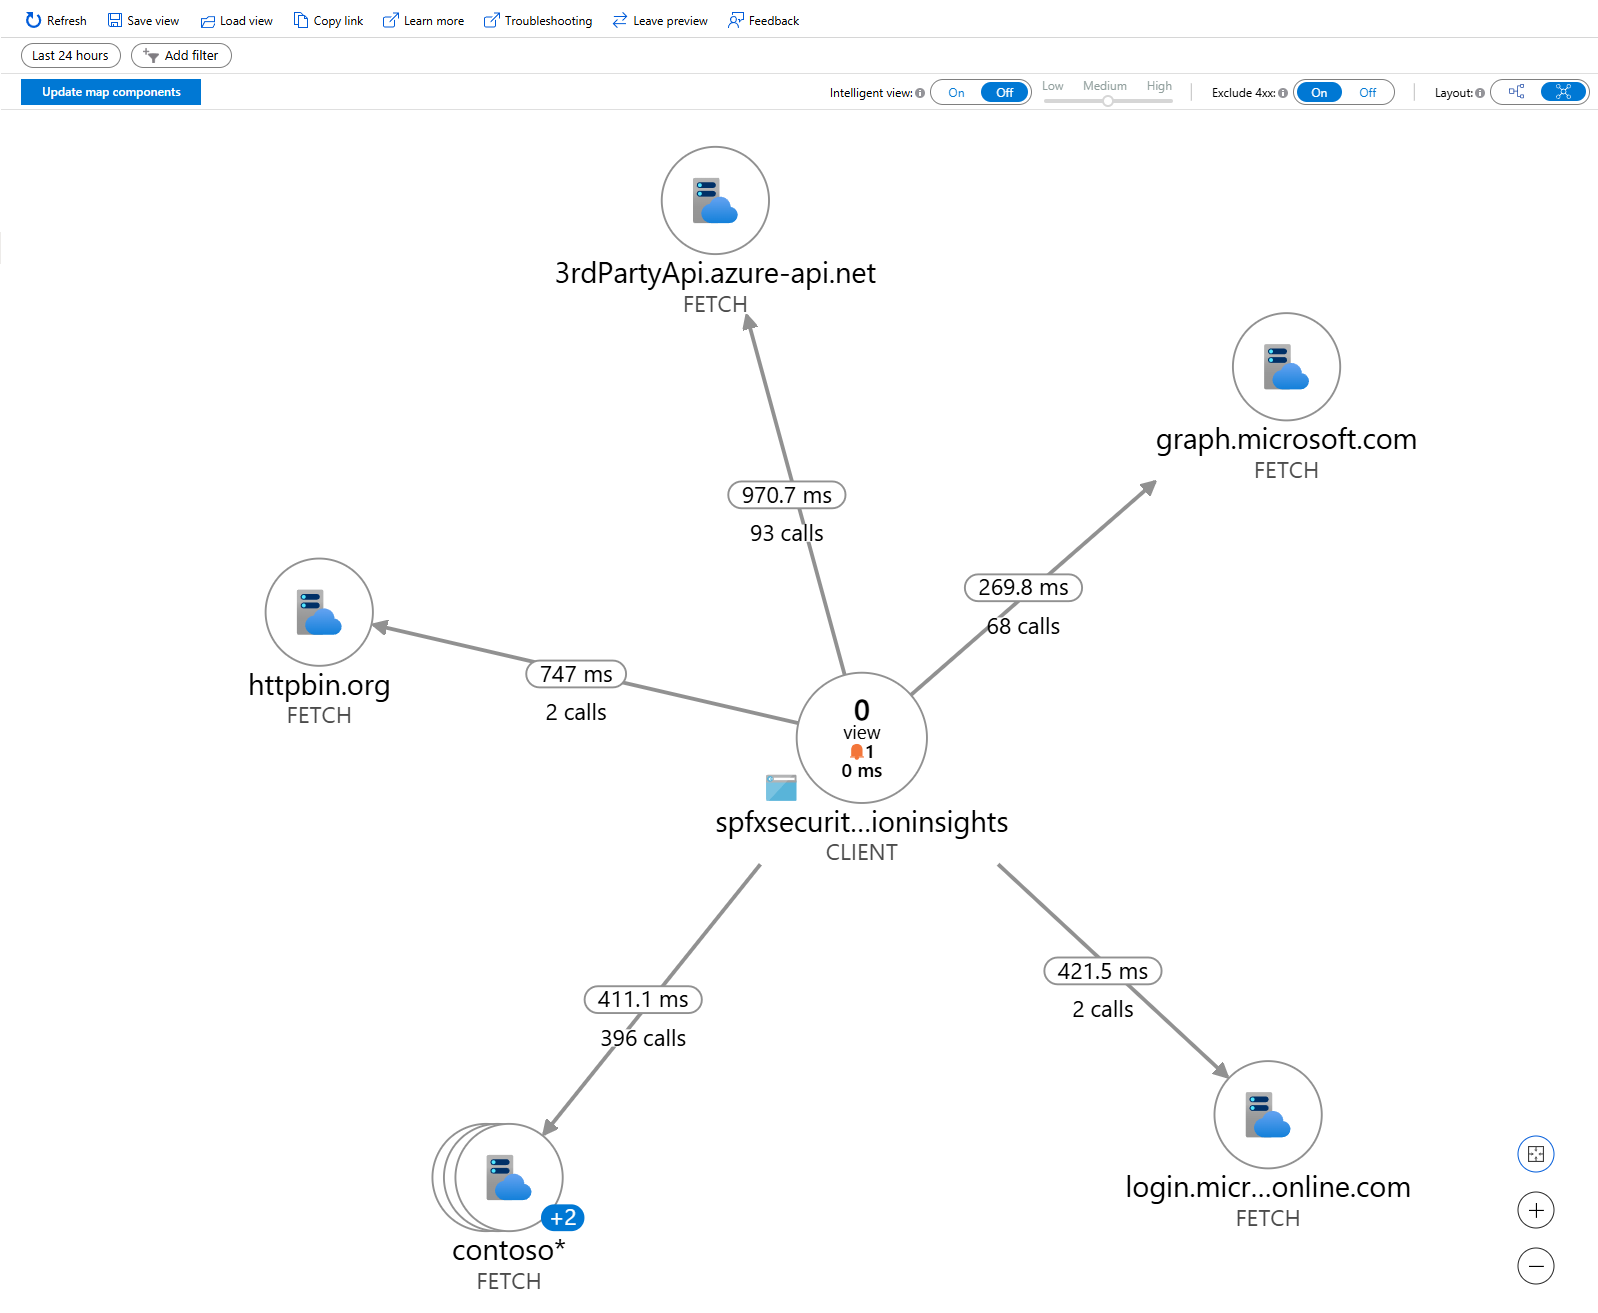Switch to force-directed layout icon
The image size is (1598, 1313).
pos(1563,92)
